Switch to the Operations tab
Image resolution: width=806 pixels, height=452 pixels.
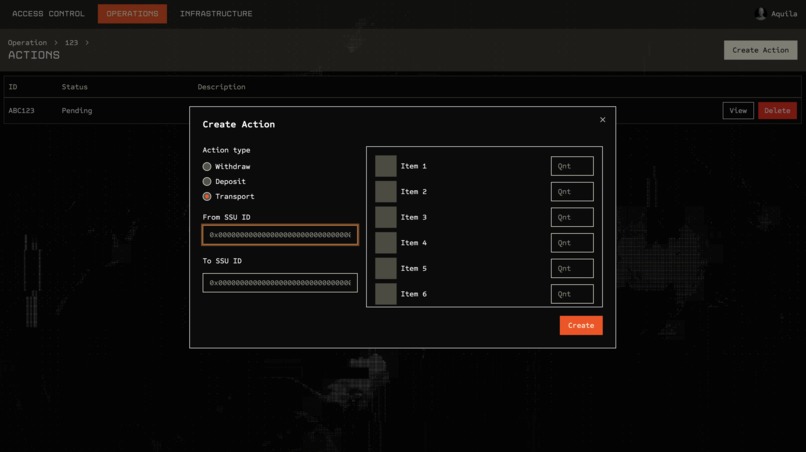click(x=132, y=14)
